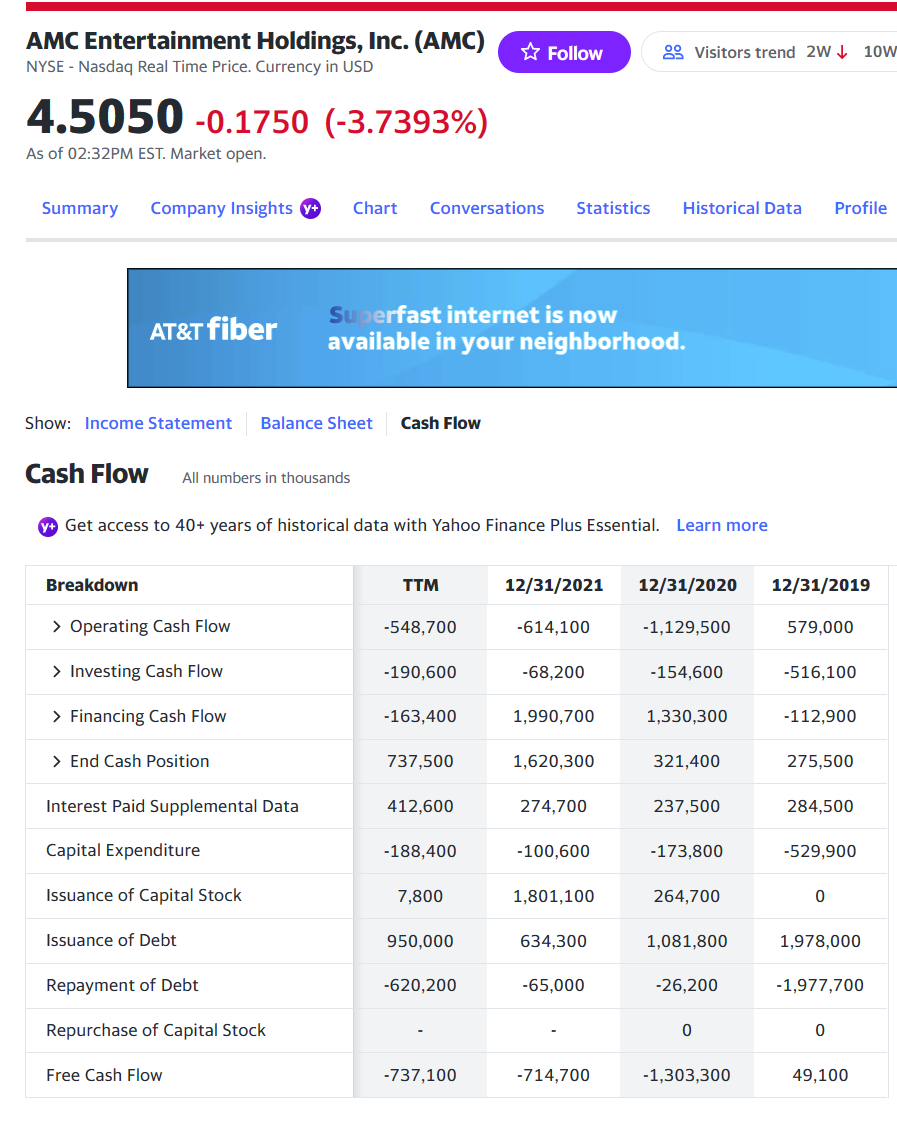Click the Y+ badge beside Yahoo Finance Plus message

tap(48, 526)
